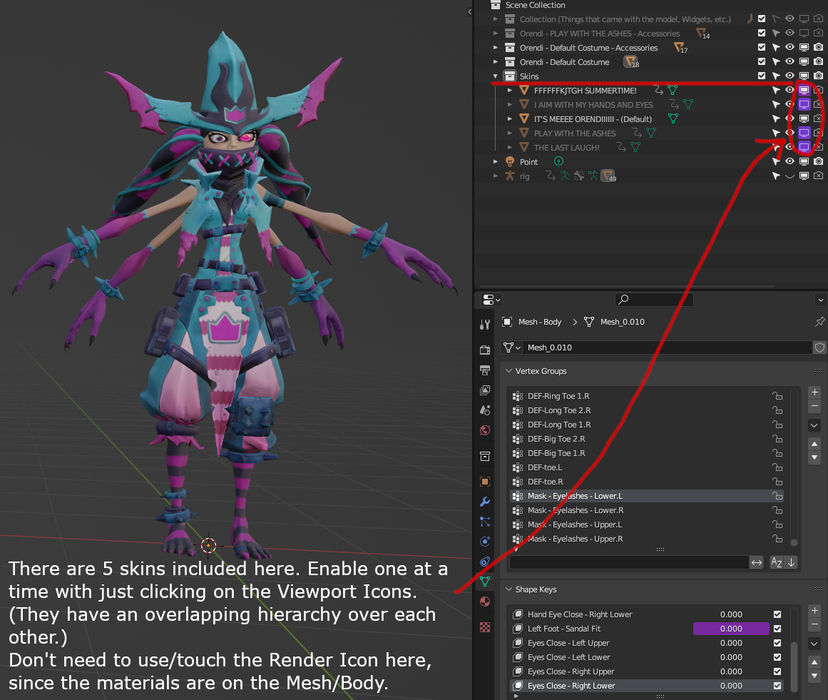
Task: Remove the selected vertex group
Action: coord(814,406)
